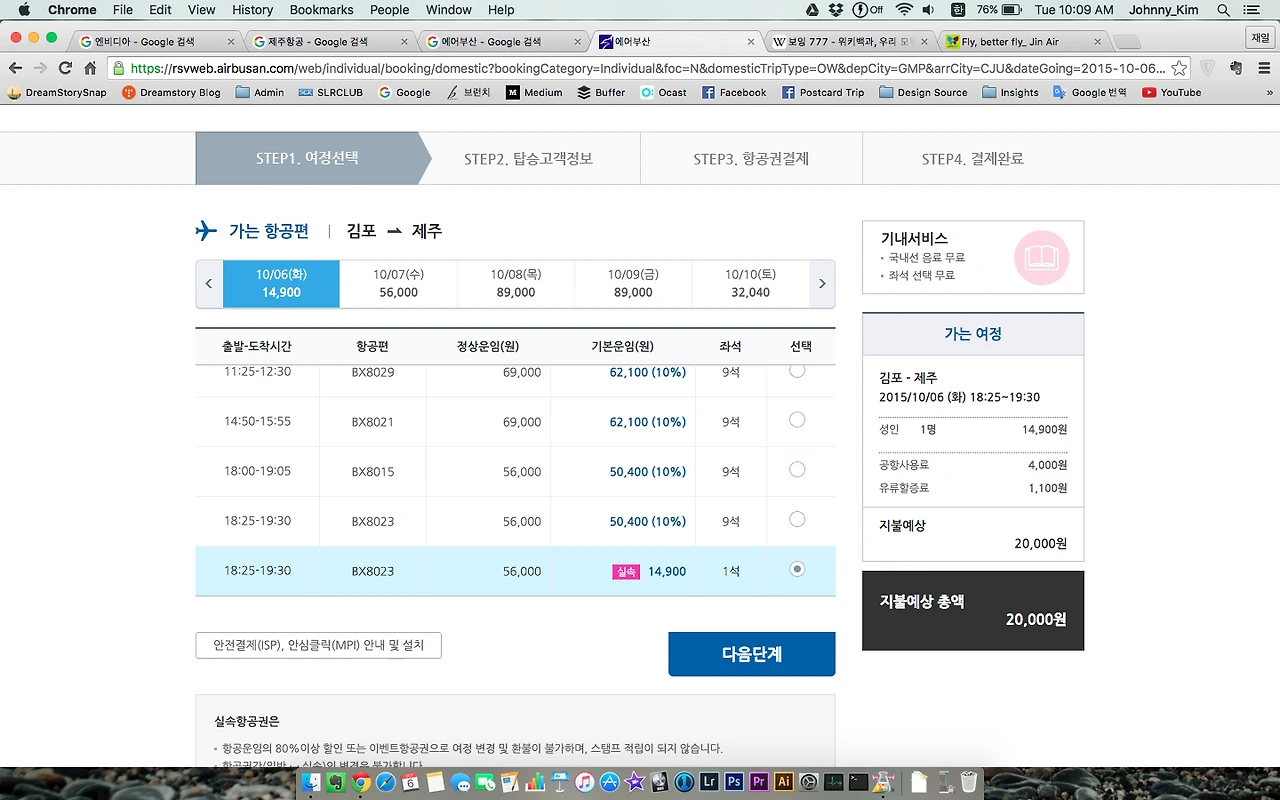
Task: Select the 14:50-15:55 BX8021 flight radio button
Action: tap(797, 420)
